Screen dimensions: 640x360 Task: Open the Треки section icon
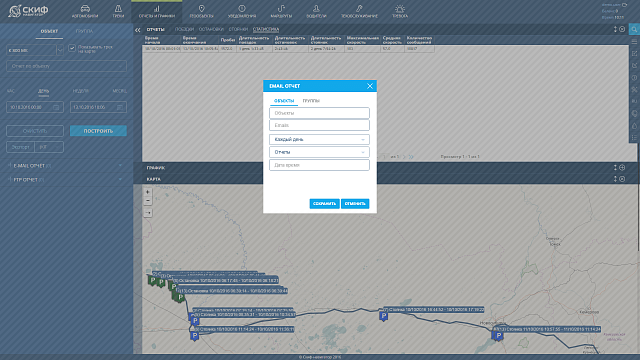[x=118, y=11]
